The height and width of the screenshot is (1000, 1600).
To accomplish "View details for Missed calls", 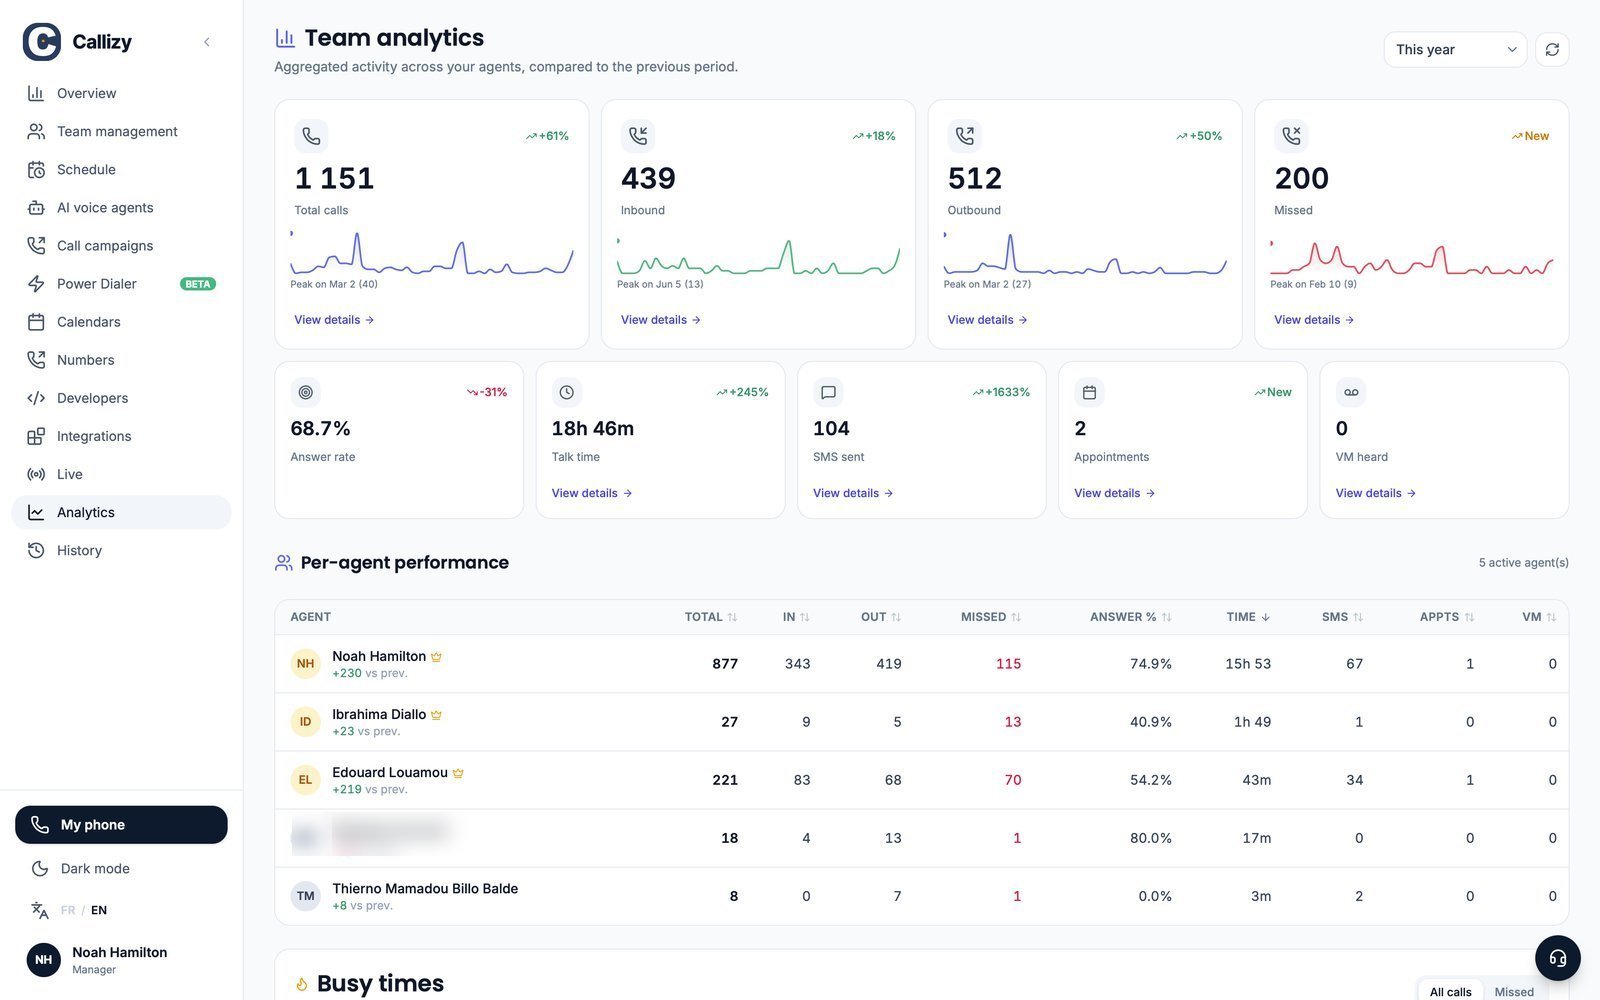I will tap(1314, 320).
